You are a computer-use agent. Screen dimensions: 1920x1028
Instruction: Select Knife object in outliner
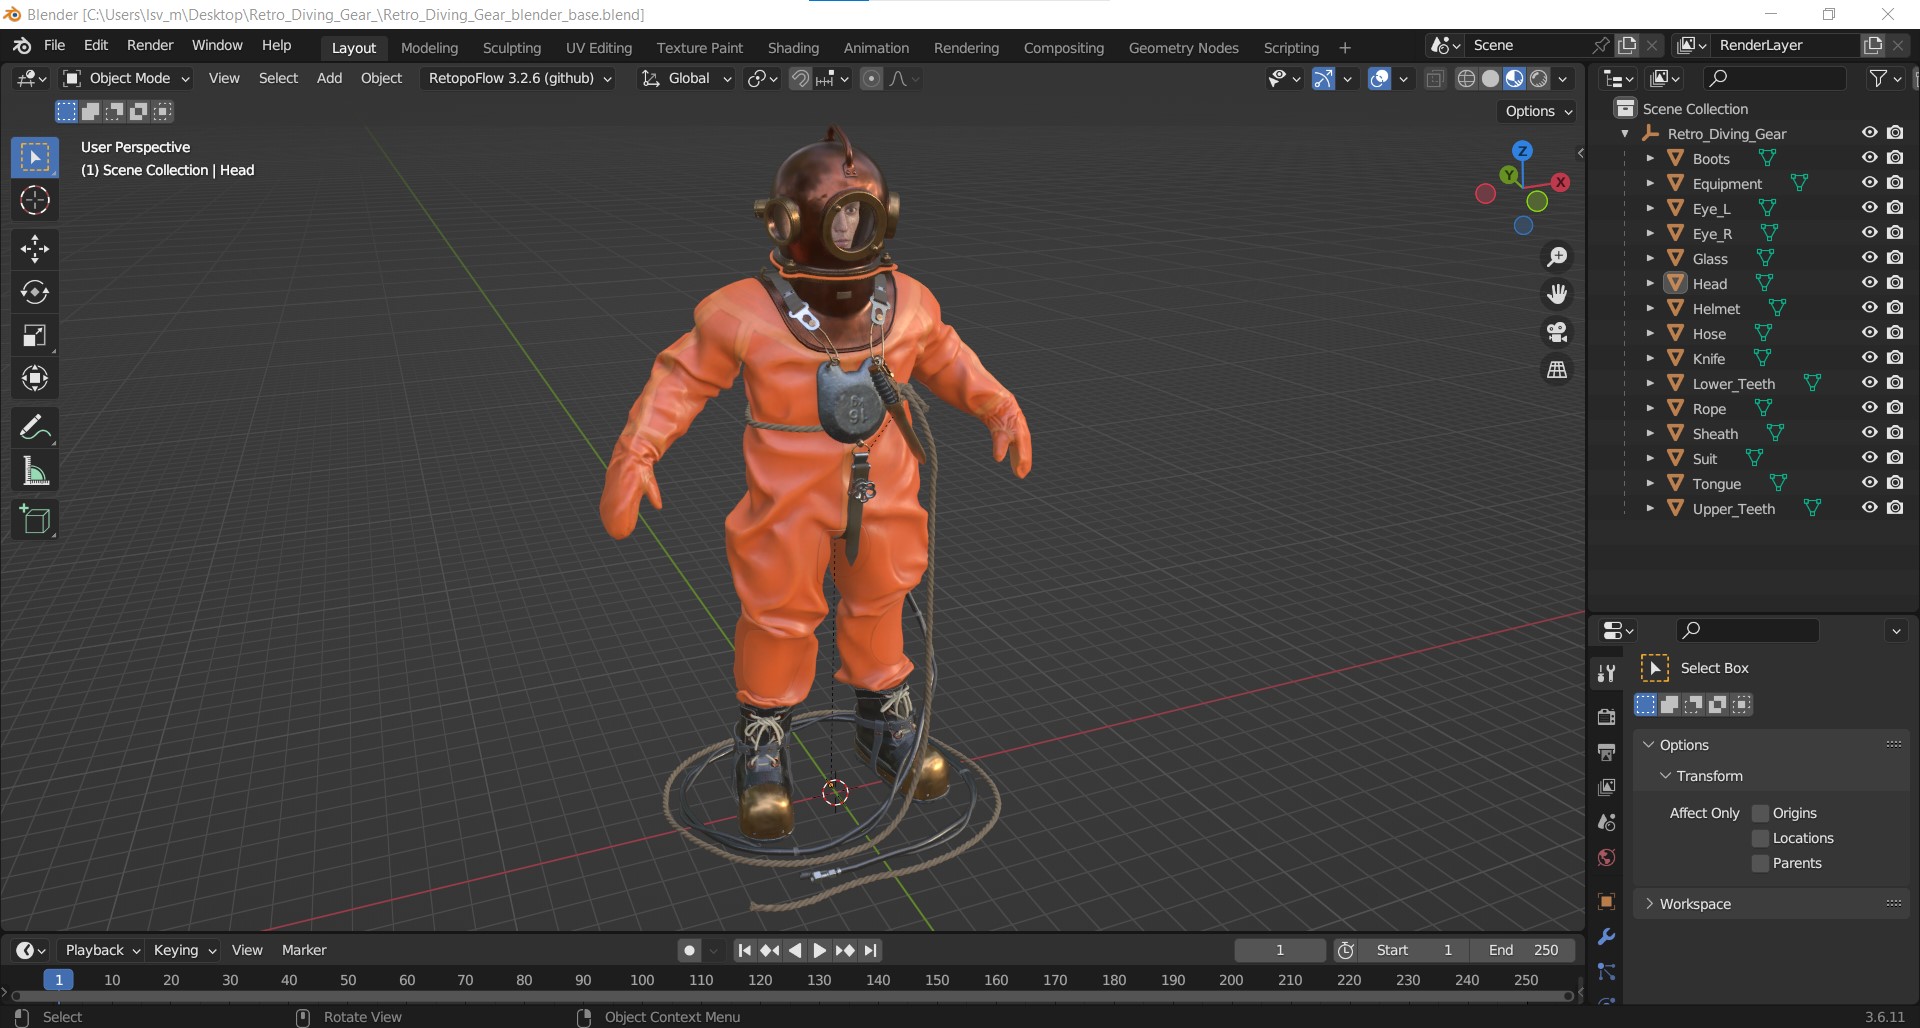point(1708,358)
